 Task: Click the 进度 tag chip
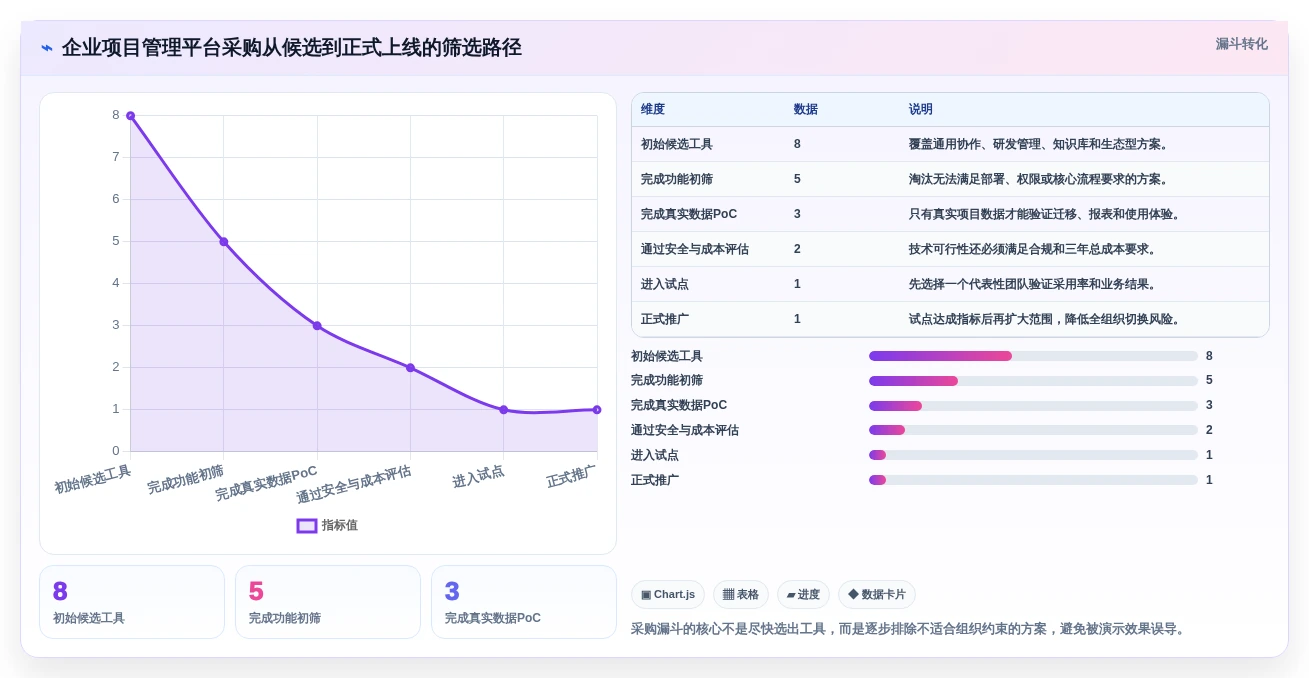[x=803, y=594]
